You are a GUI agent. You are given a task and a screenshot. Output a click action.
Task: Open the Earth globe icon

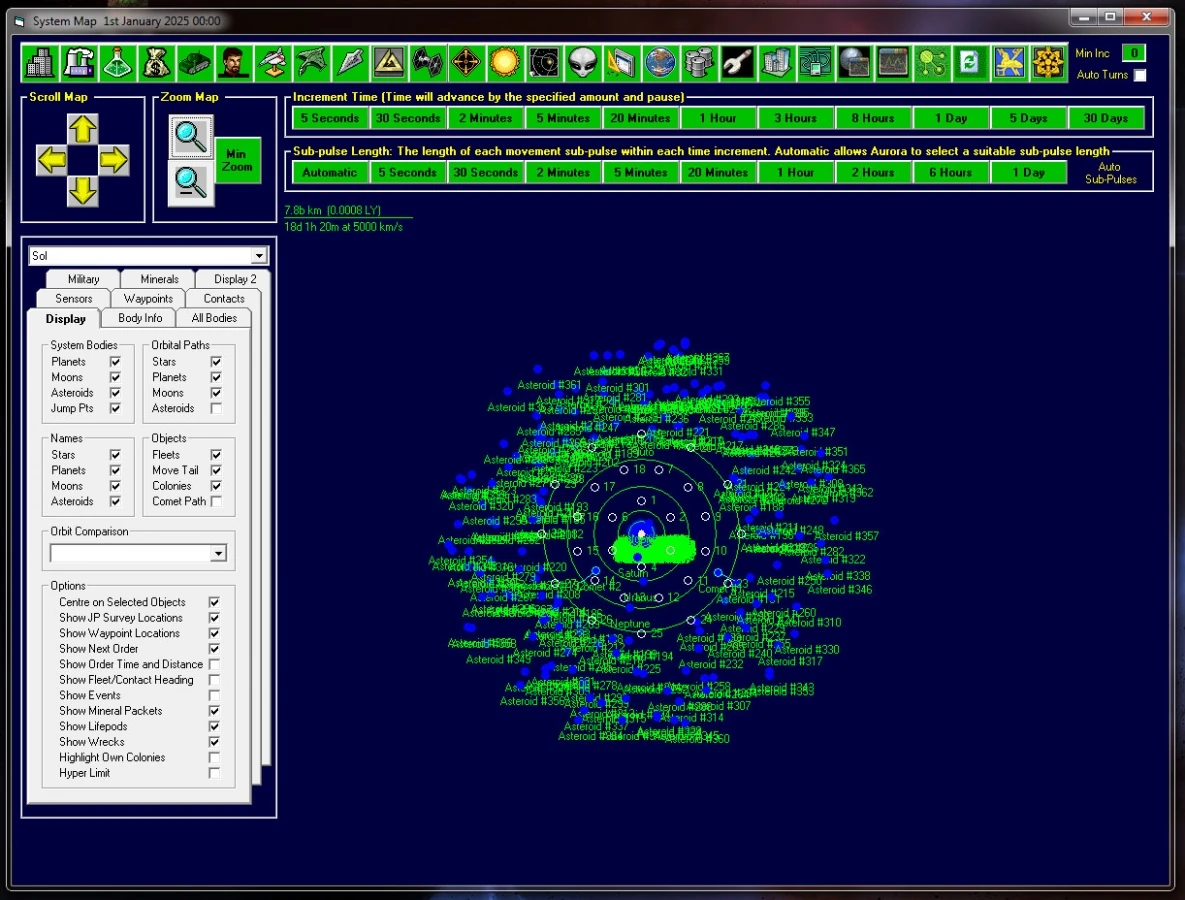tap(661, 63)
